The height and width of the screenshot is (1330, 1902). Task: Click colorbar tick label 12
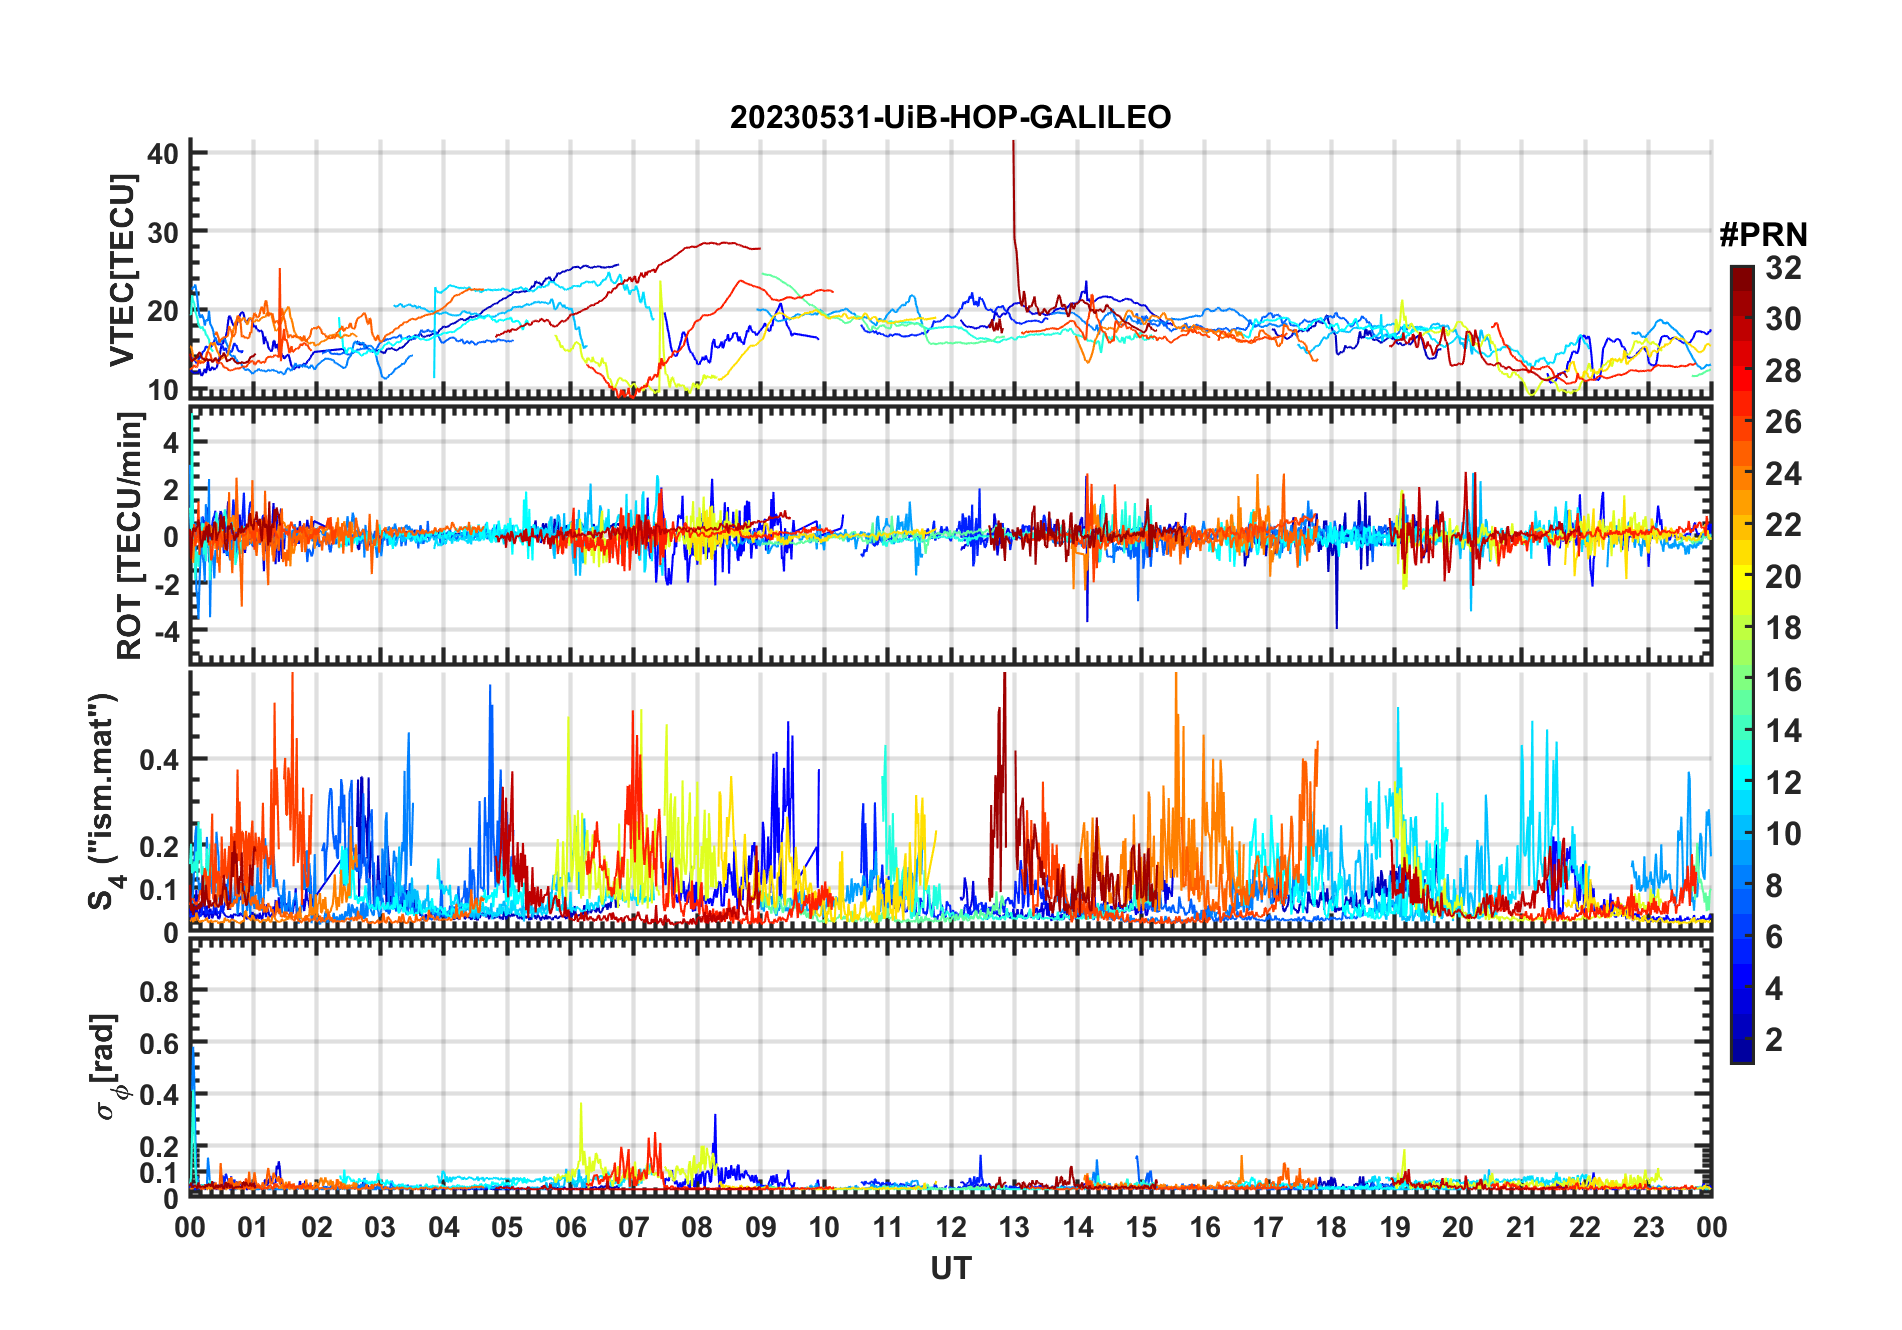[1783, 782]
